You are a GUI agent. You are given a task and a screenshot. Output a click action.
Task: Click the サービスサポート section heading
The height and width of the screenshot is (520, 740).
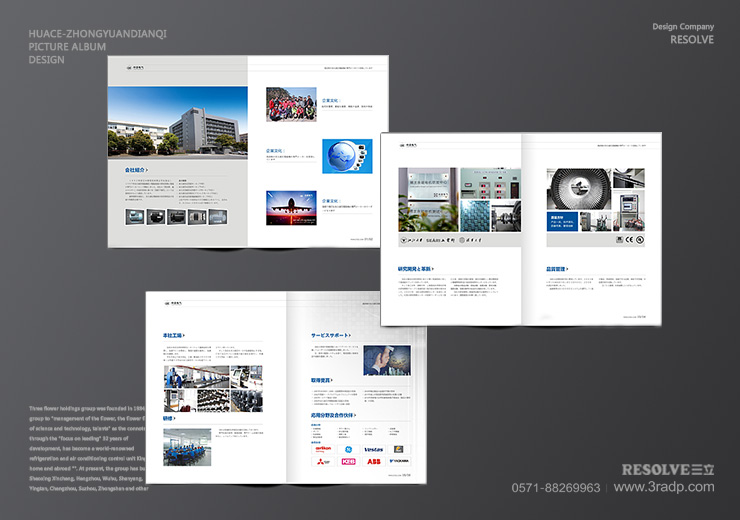click(x=331, y=335)
